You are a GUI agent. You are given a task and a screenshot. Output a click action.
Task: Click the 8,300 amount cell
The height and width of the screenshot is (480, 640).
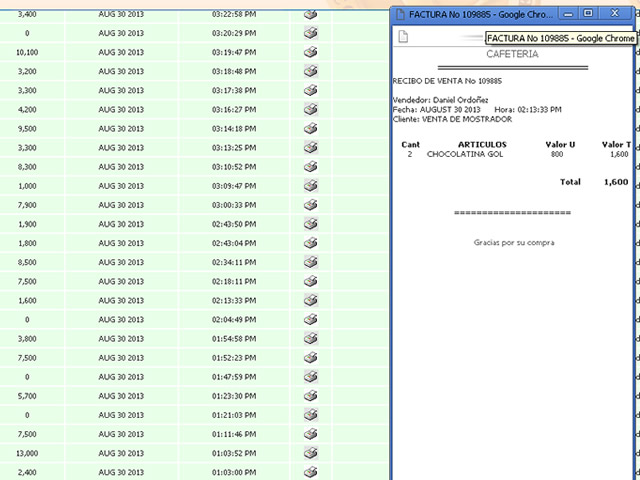coord(27,167)
